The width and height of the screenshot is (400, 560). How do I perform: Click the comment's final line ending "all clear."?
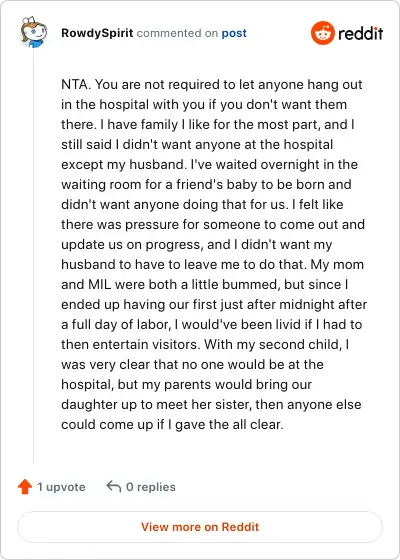pyautogui.click(x=172, y=425)
